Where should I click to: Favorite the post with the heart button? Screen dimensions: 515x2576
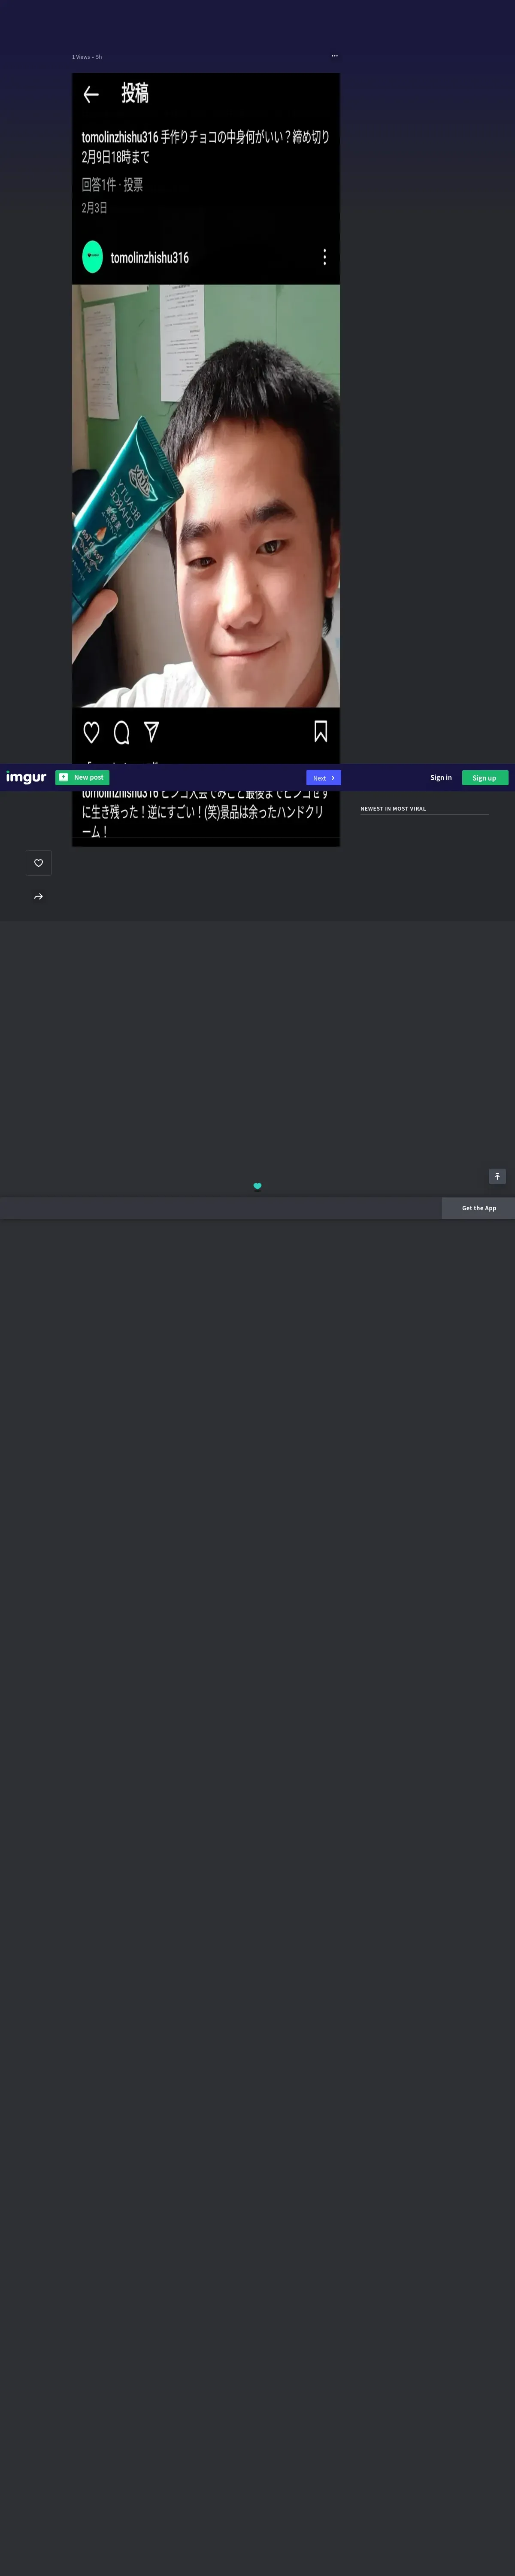[38, 863]
